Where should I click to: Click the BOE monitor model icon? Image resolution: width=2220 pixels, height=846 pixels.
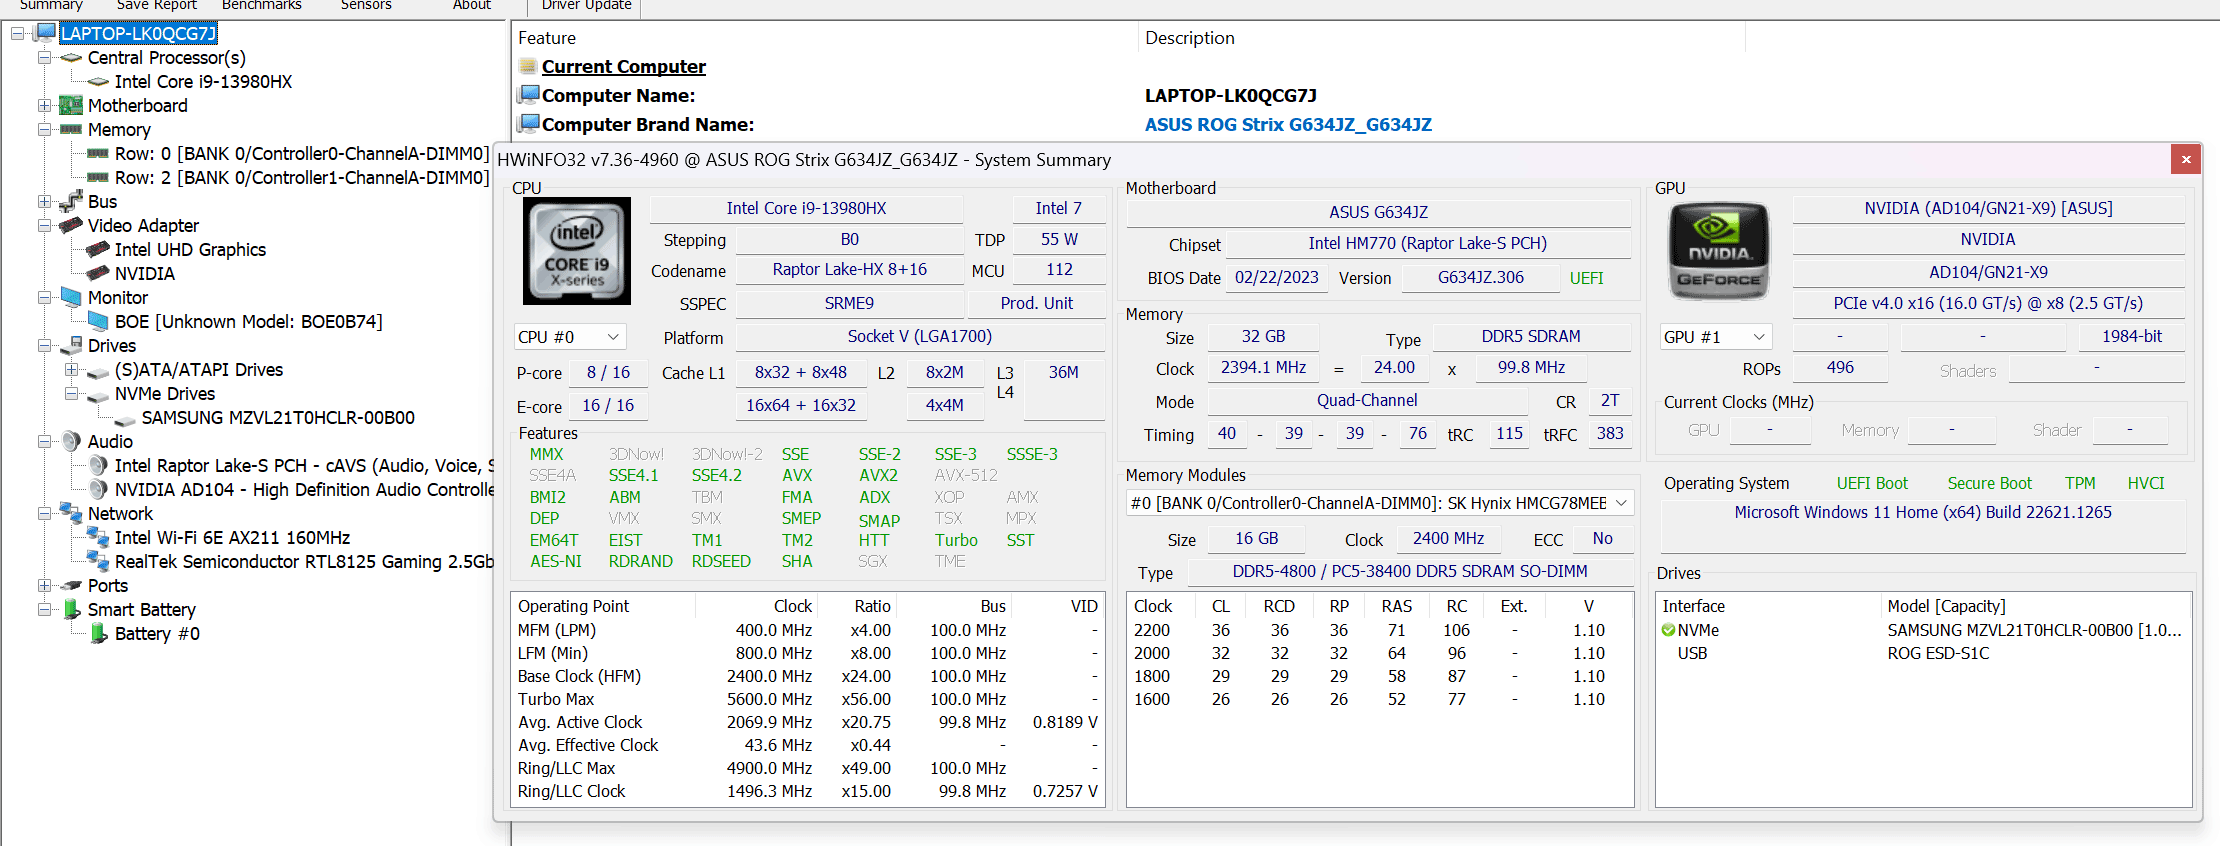(98, 321)
